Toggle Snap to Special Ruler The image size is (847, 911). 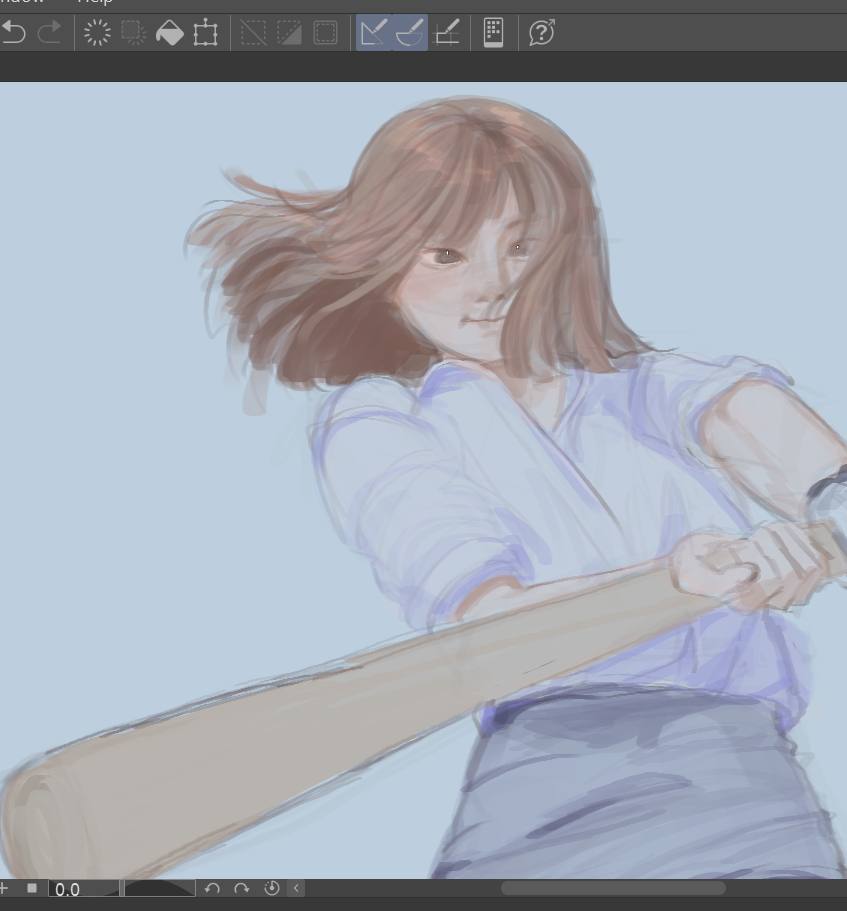pyautogui.click(x=410, y=33)
